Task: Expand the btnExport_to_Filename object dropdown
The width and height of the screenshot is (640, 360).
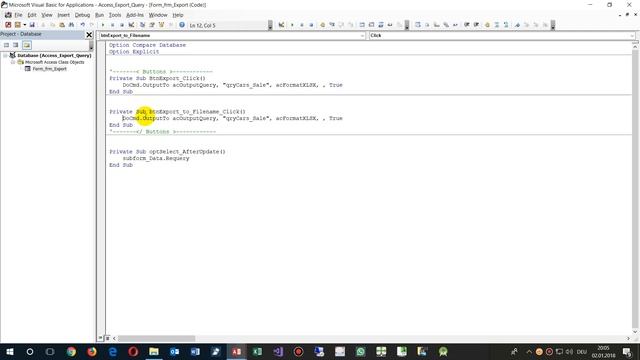Action: pyautogui.click(x=362, y=36)
